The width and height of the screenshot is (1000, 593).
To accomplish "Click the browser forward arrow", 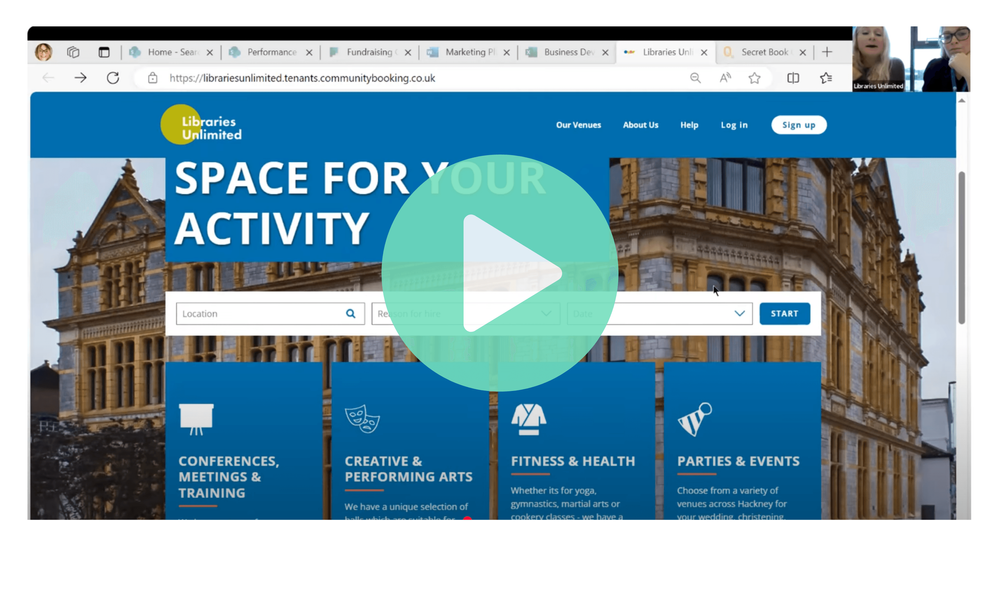I will 80,78.
